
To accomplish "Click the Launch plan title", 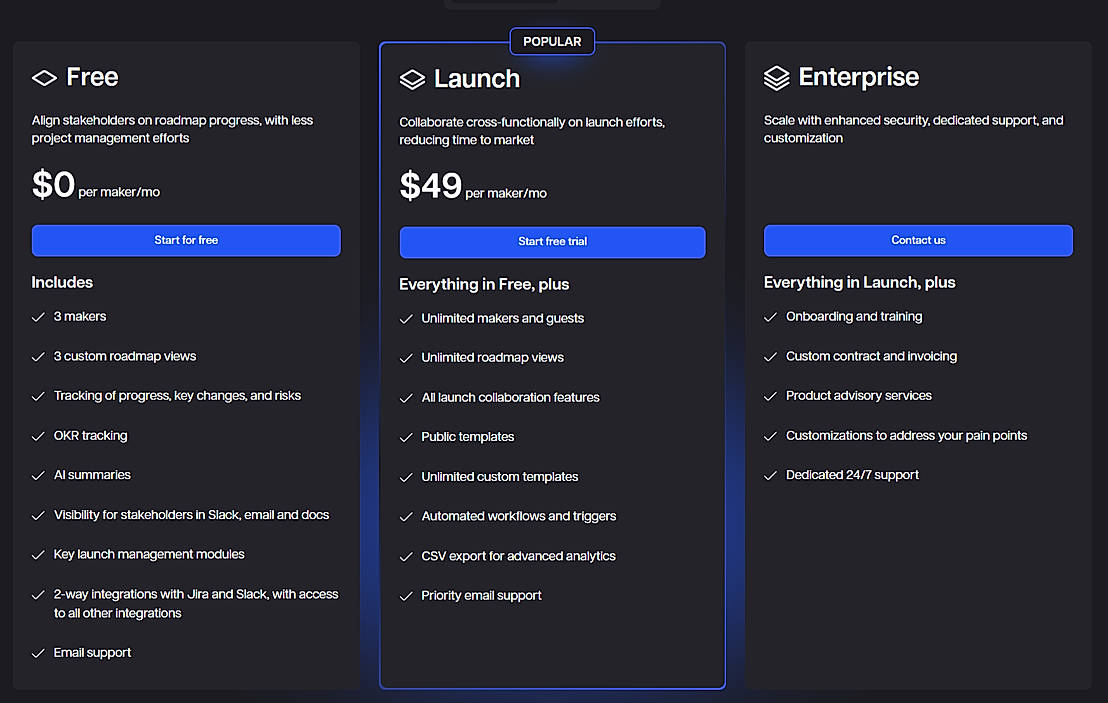I will (x=477, y=78).
